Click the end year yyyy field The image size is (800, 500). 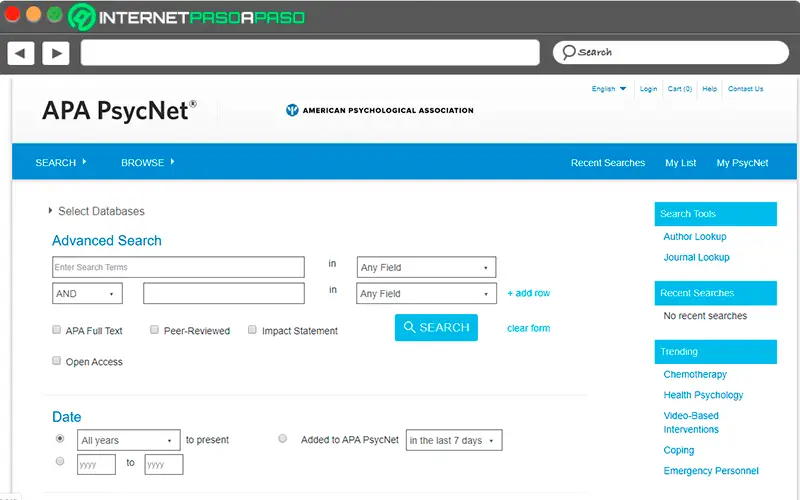[x=164, y=464]
